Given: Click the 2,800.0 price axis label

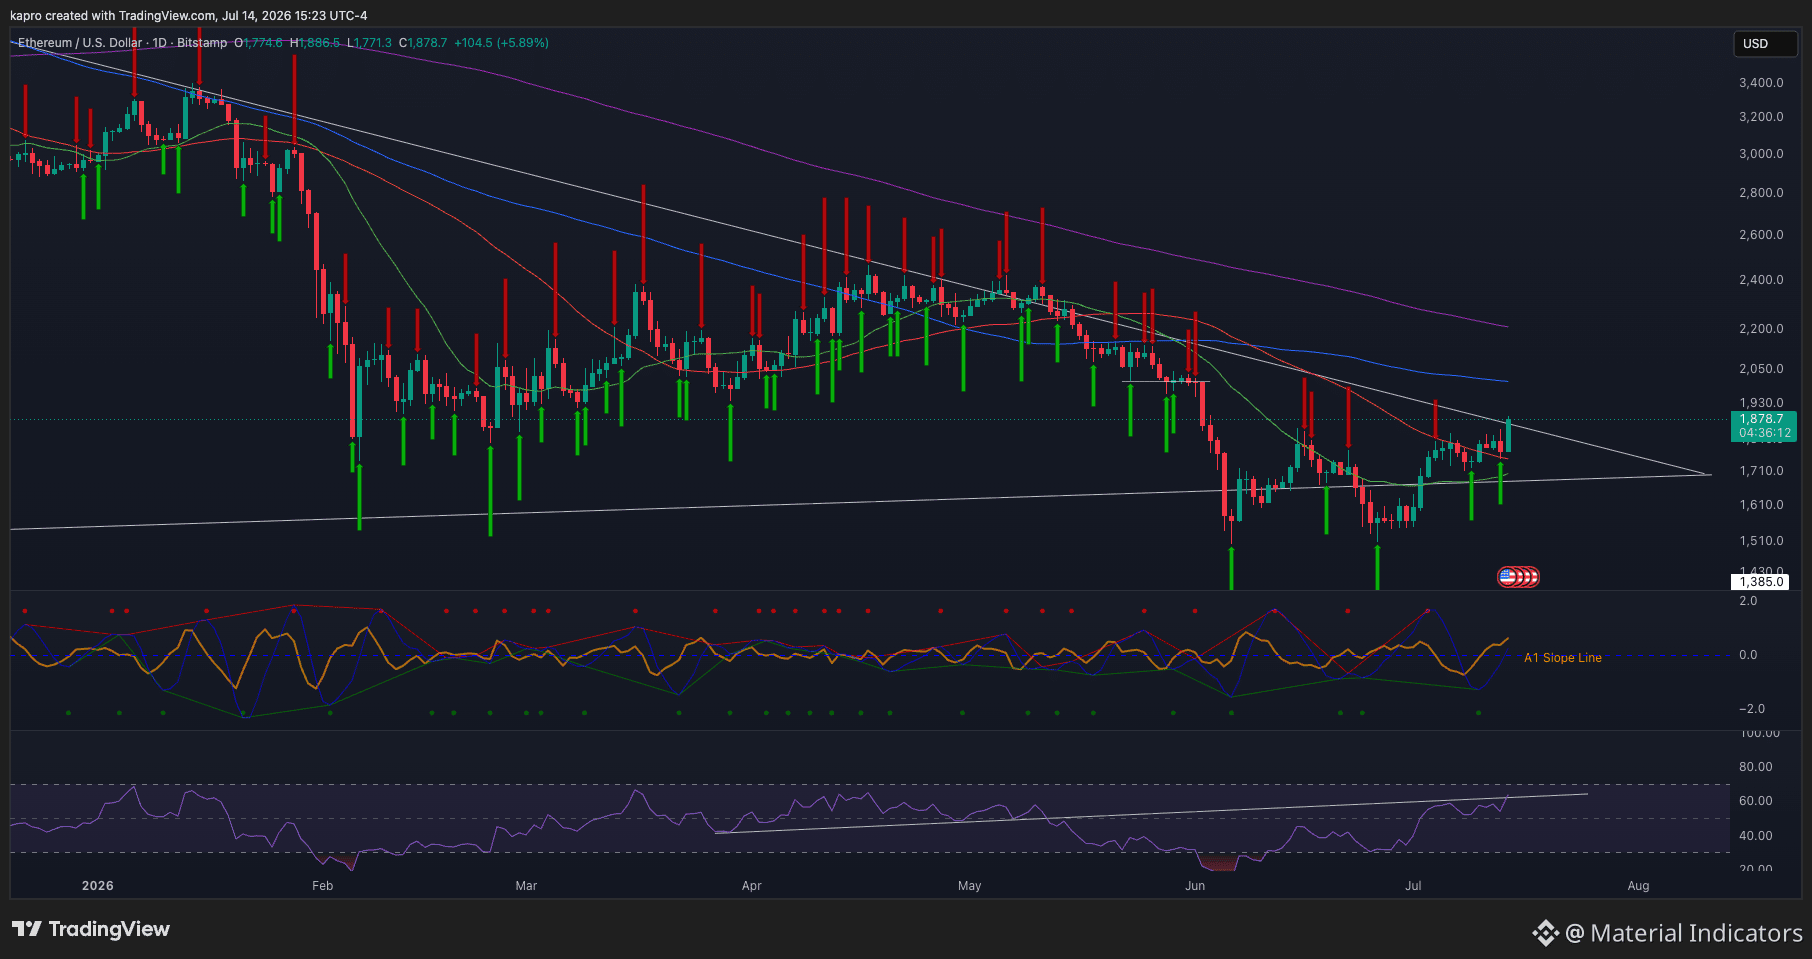Looking at the screenshot, I should pyautogui.click(x=1761, y=193).
